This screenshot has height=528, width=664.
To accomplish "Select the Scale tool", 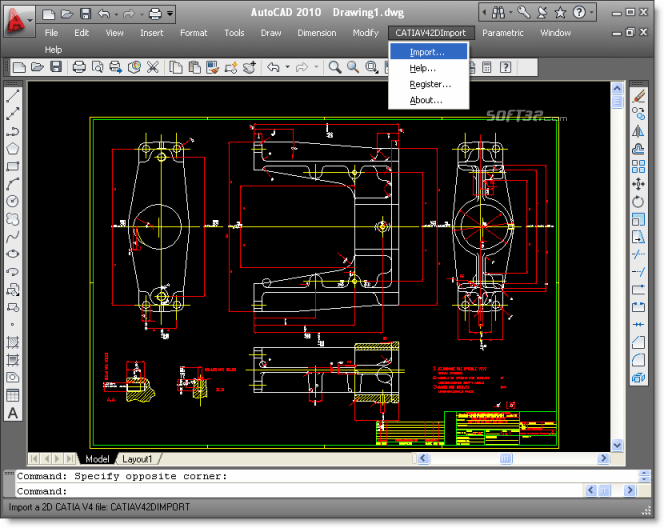I will click(x=639, y=219).
